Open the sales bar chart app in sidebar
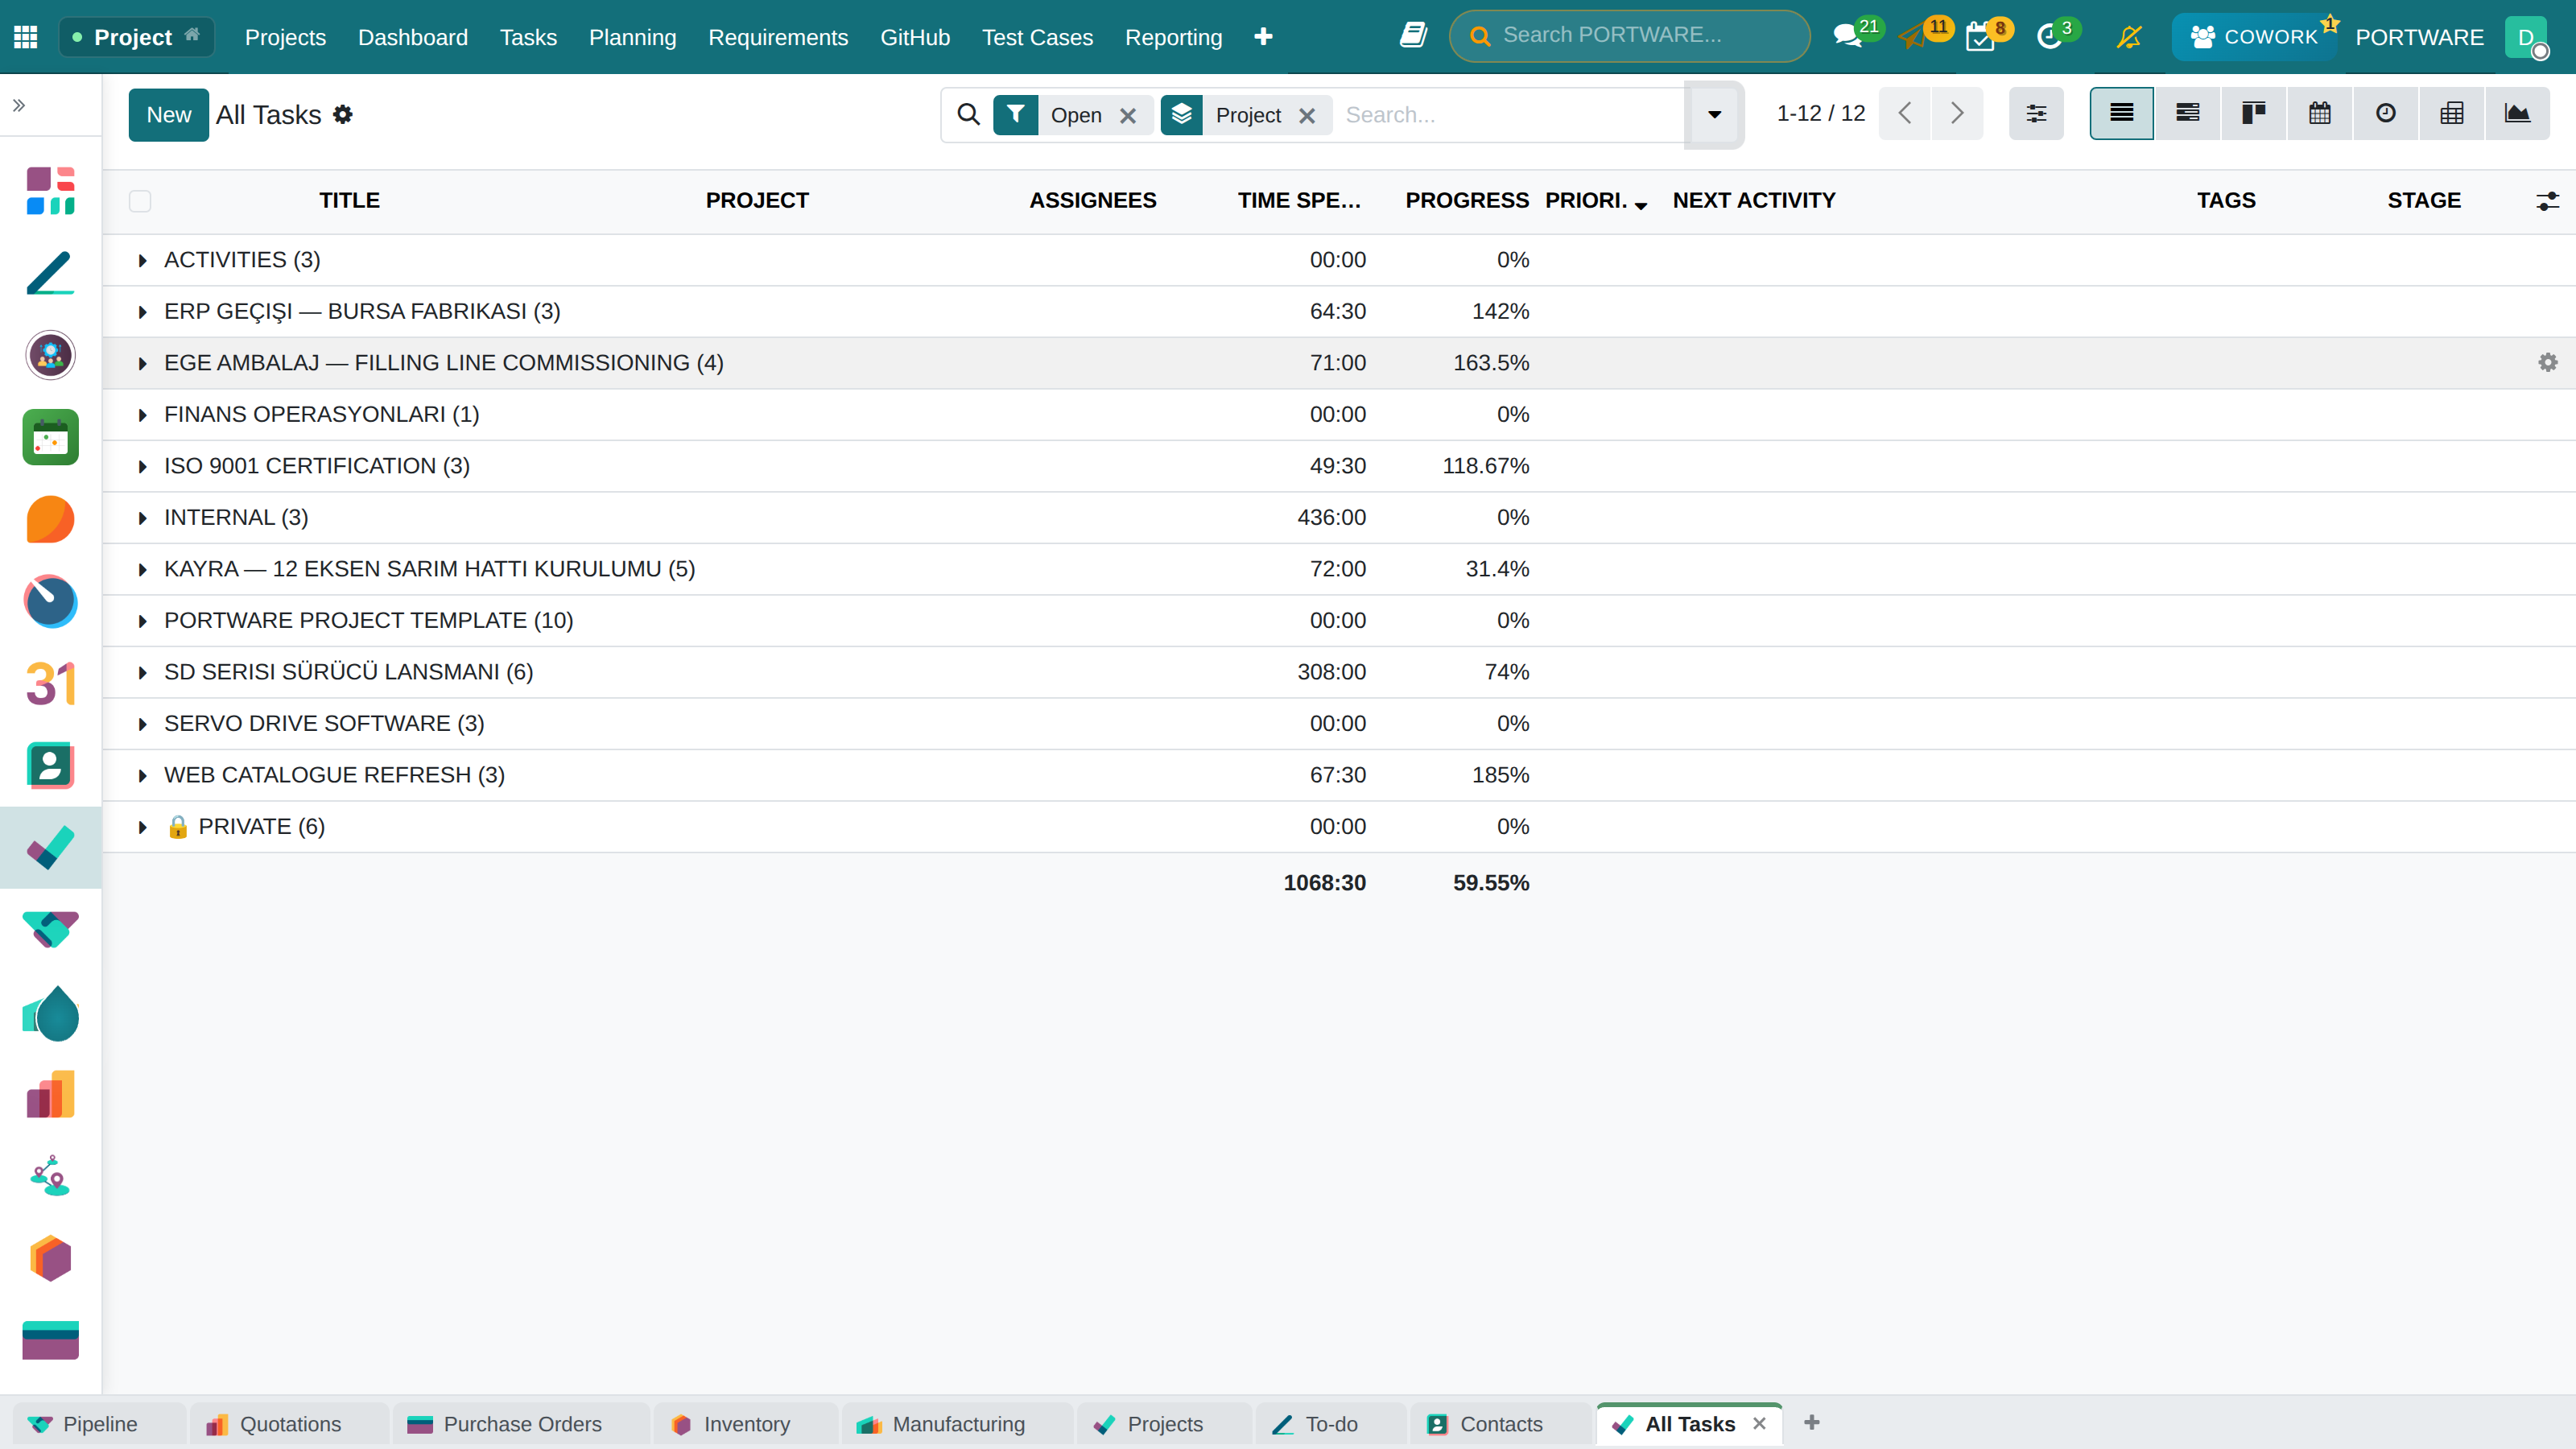The width and height of the screenshot is (2576, 1449). point(51,1093)
